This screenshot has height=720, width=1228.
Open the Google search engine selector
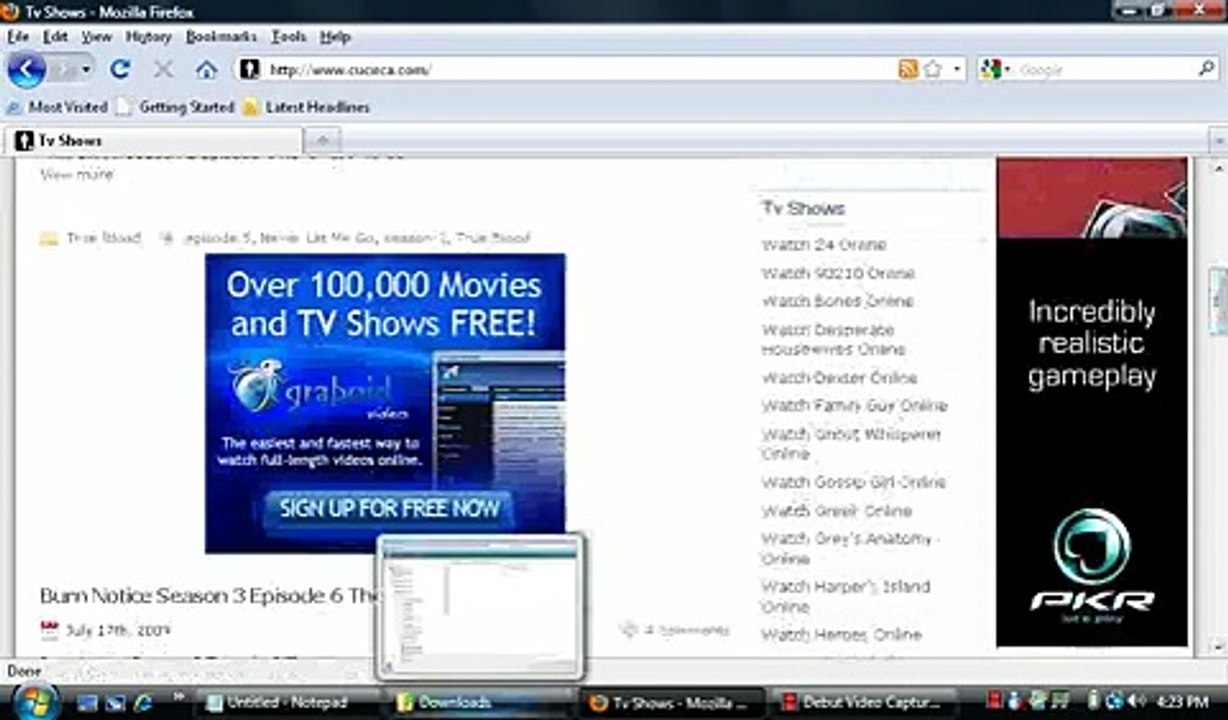[996, 69]
